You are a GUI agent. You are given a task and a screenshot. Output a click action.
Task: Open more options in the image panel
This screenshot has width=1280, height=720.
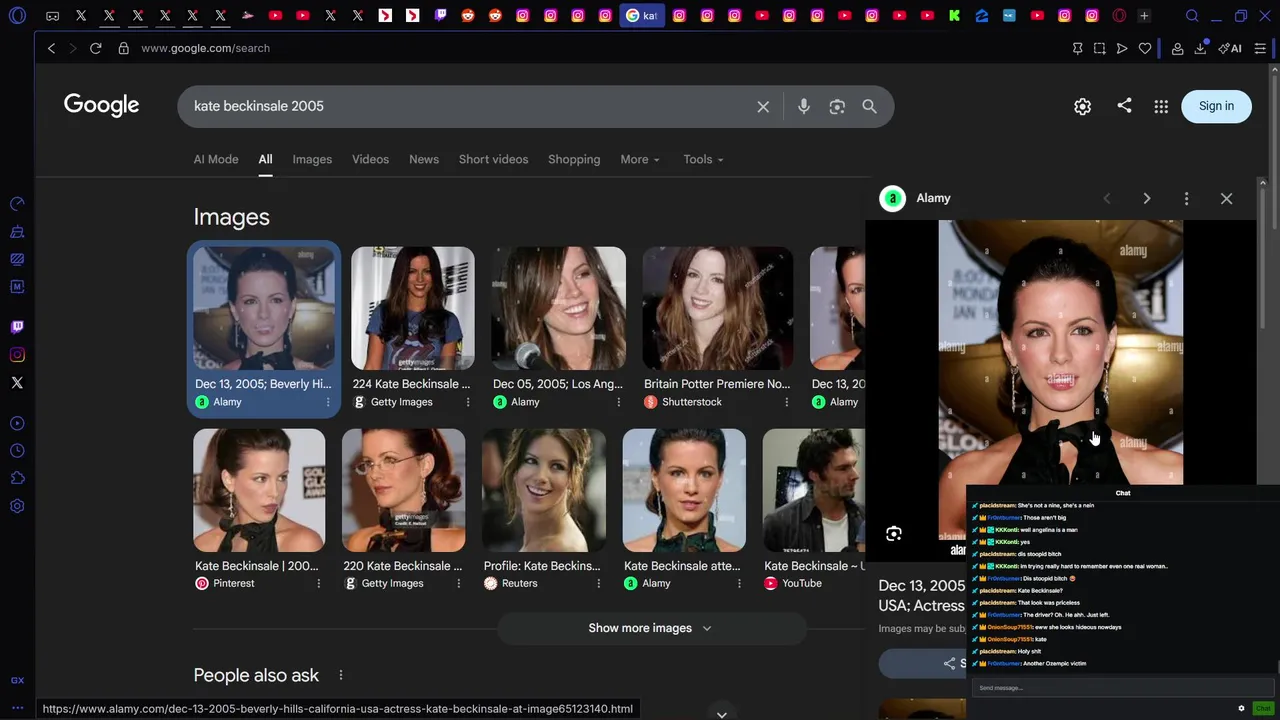point(1186,198)
